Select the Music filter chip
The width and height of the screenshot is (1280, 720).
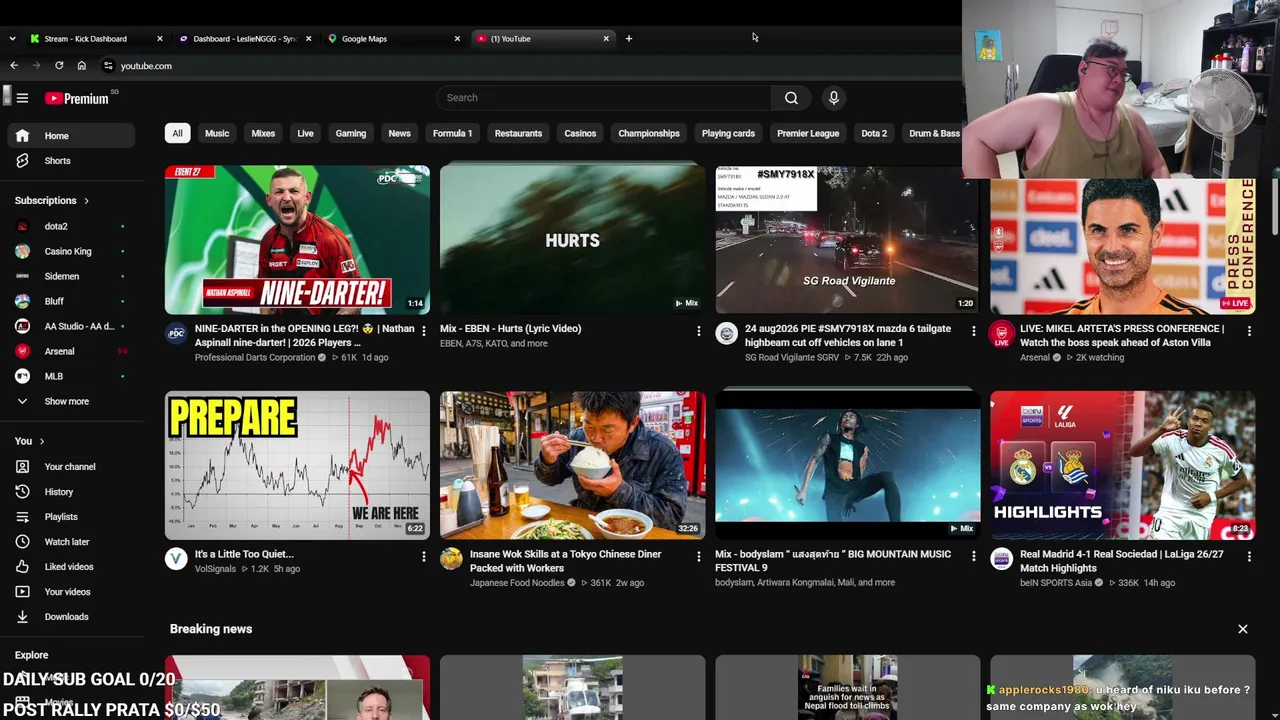pos(217,133)
